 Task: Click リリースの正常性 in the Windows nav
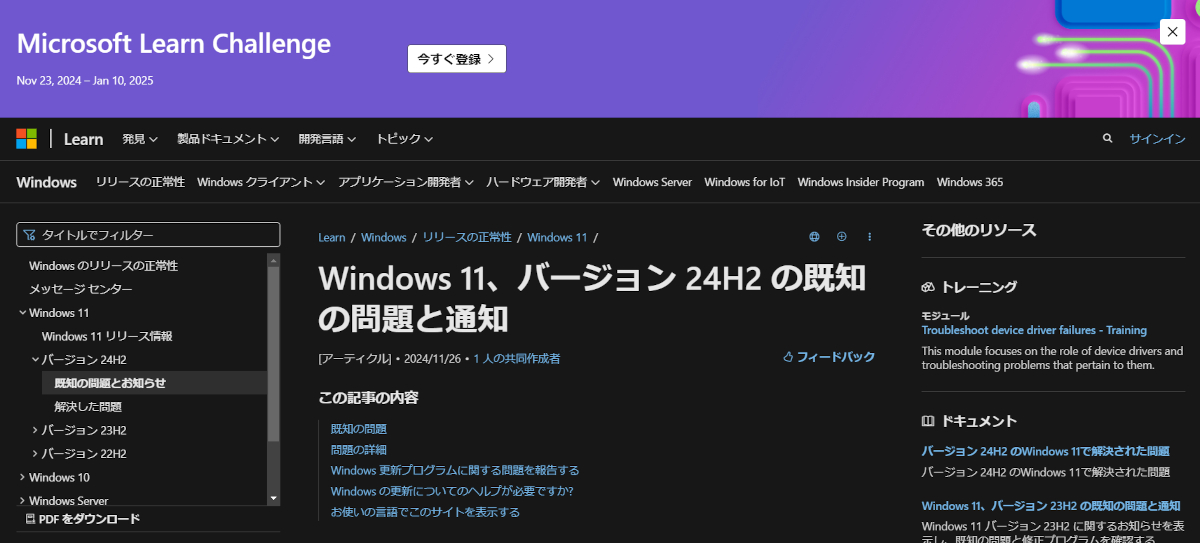click(x=140, y=182)
